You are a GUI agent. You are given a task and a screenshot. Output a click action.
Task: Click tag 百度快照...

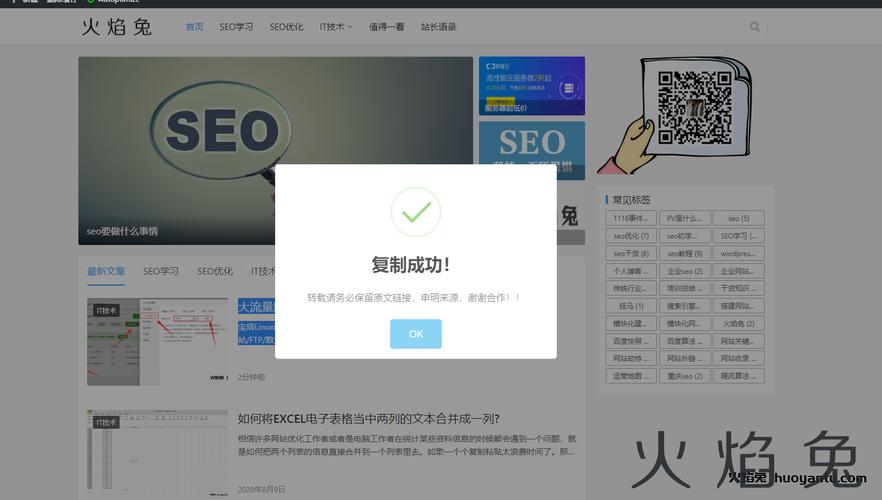coord(631,341)
